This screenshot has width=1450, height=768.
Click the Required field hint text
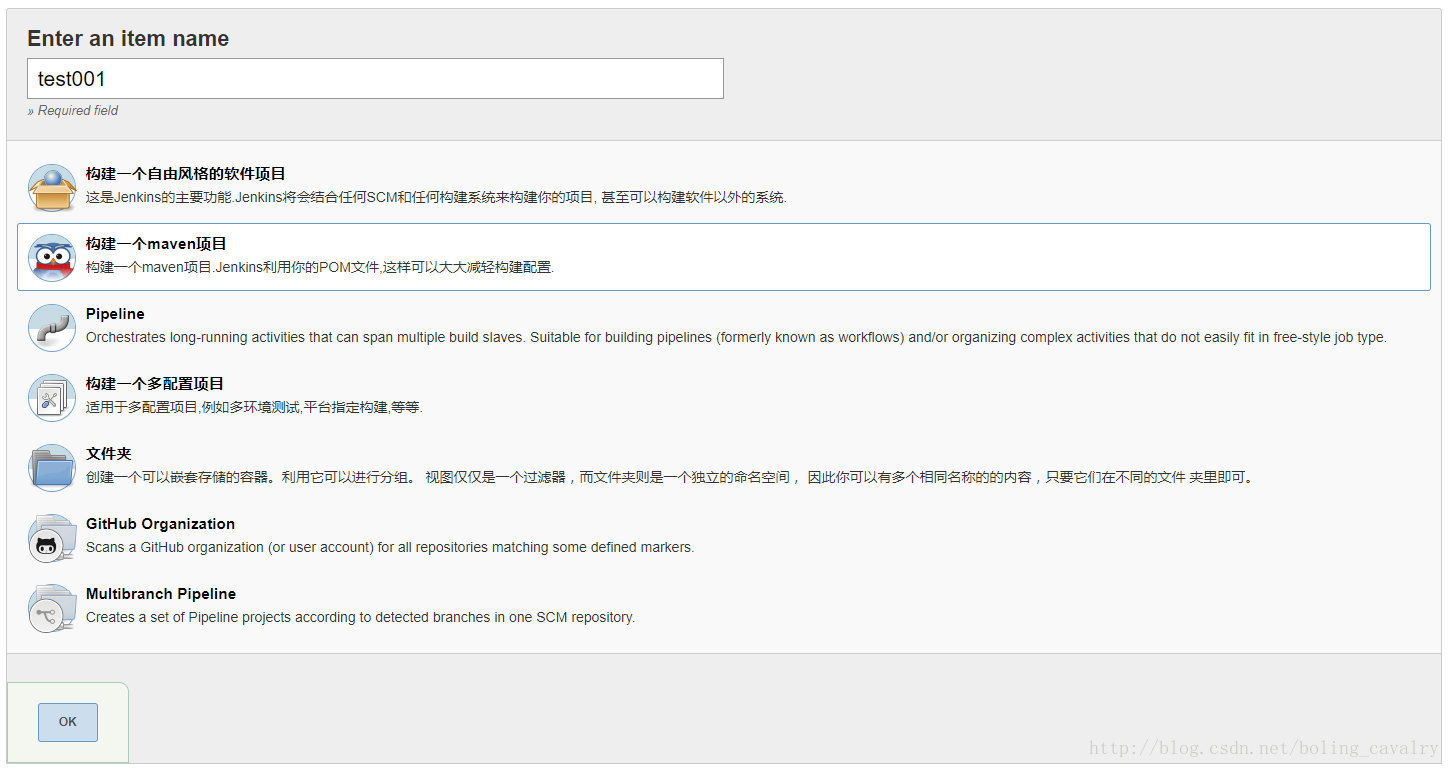coord(73,111)
